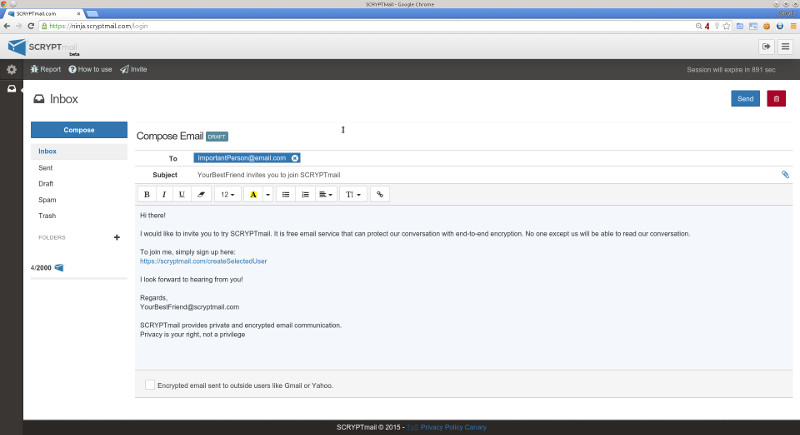Open the Spam folder
The width and height of the screenshot is (800, 435).
tap(47, 200)
